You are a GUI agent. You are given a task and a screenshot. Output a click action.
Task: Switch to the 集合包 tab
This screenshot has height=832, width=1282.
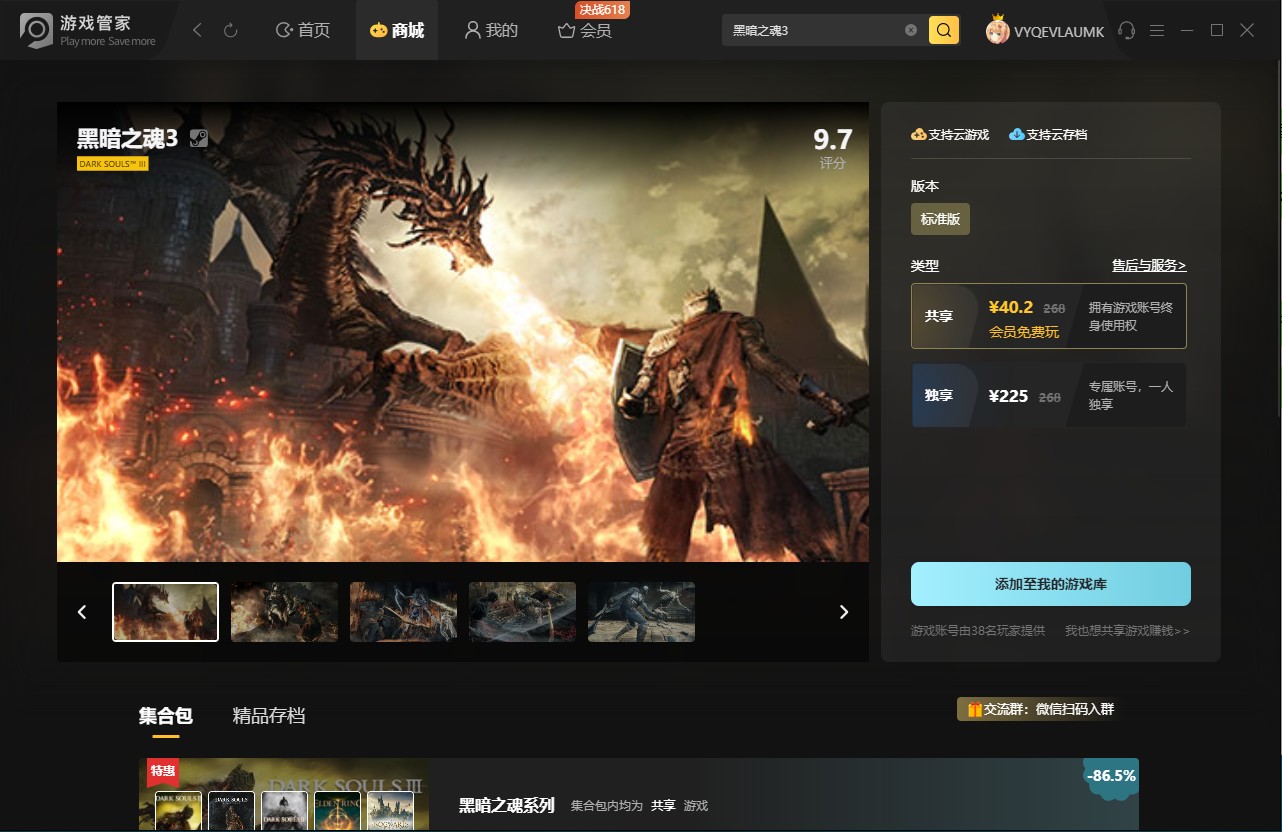[165, 716]
